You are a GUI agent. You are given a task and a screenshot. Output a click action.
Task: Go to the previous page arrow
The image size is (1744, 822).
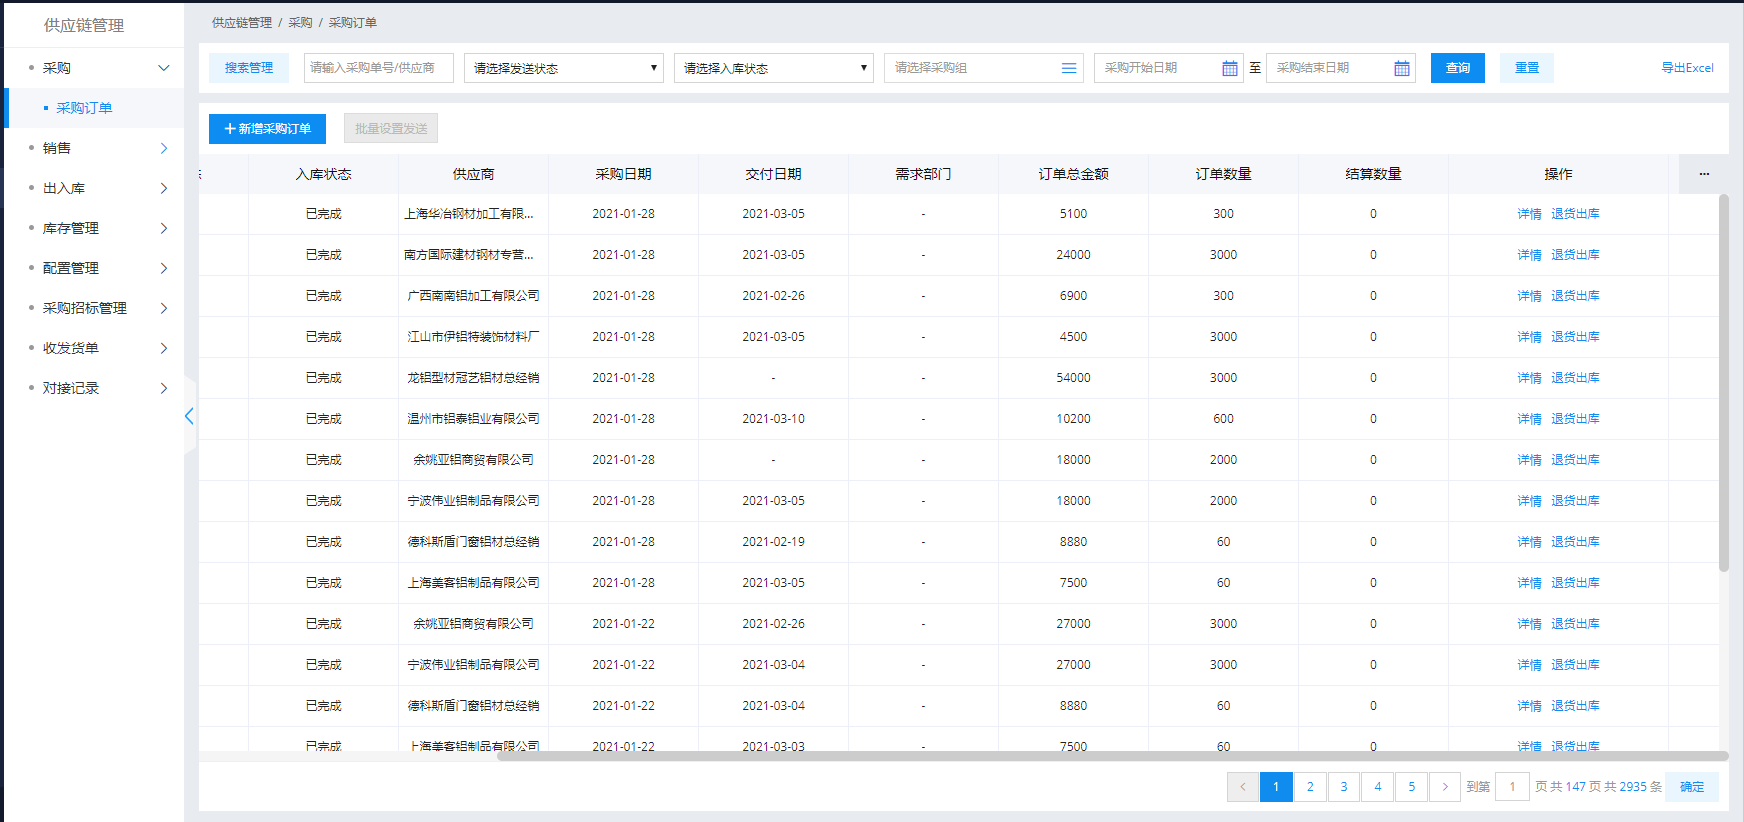click(x=1242, y=787)
